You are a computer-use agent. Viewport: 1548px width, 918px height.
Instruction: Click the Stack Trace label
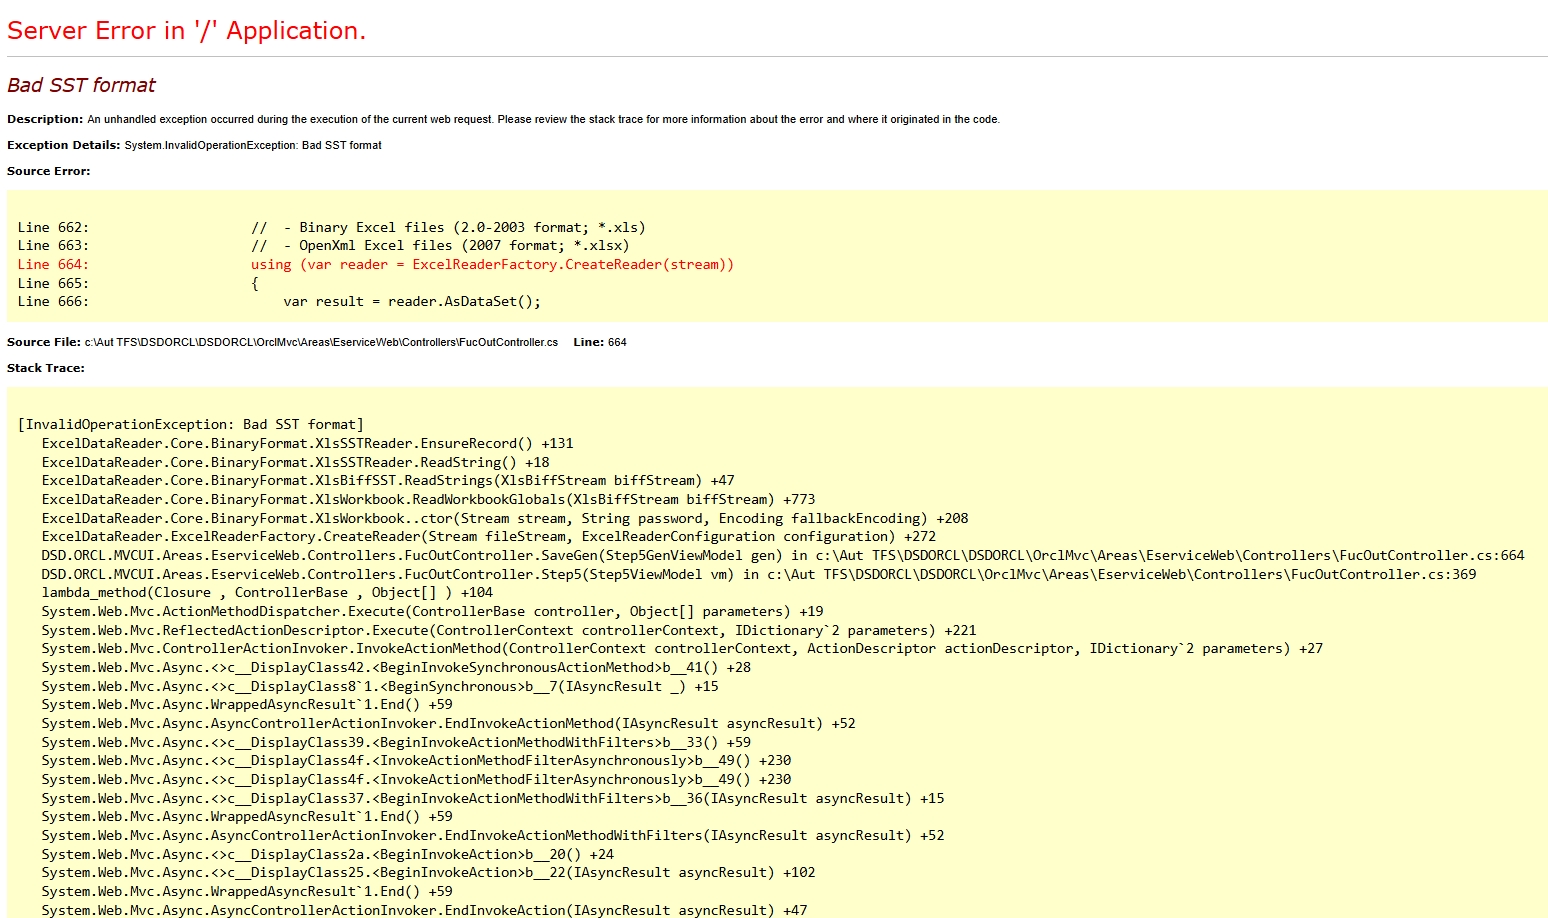pos(46,368)
